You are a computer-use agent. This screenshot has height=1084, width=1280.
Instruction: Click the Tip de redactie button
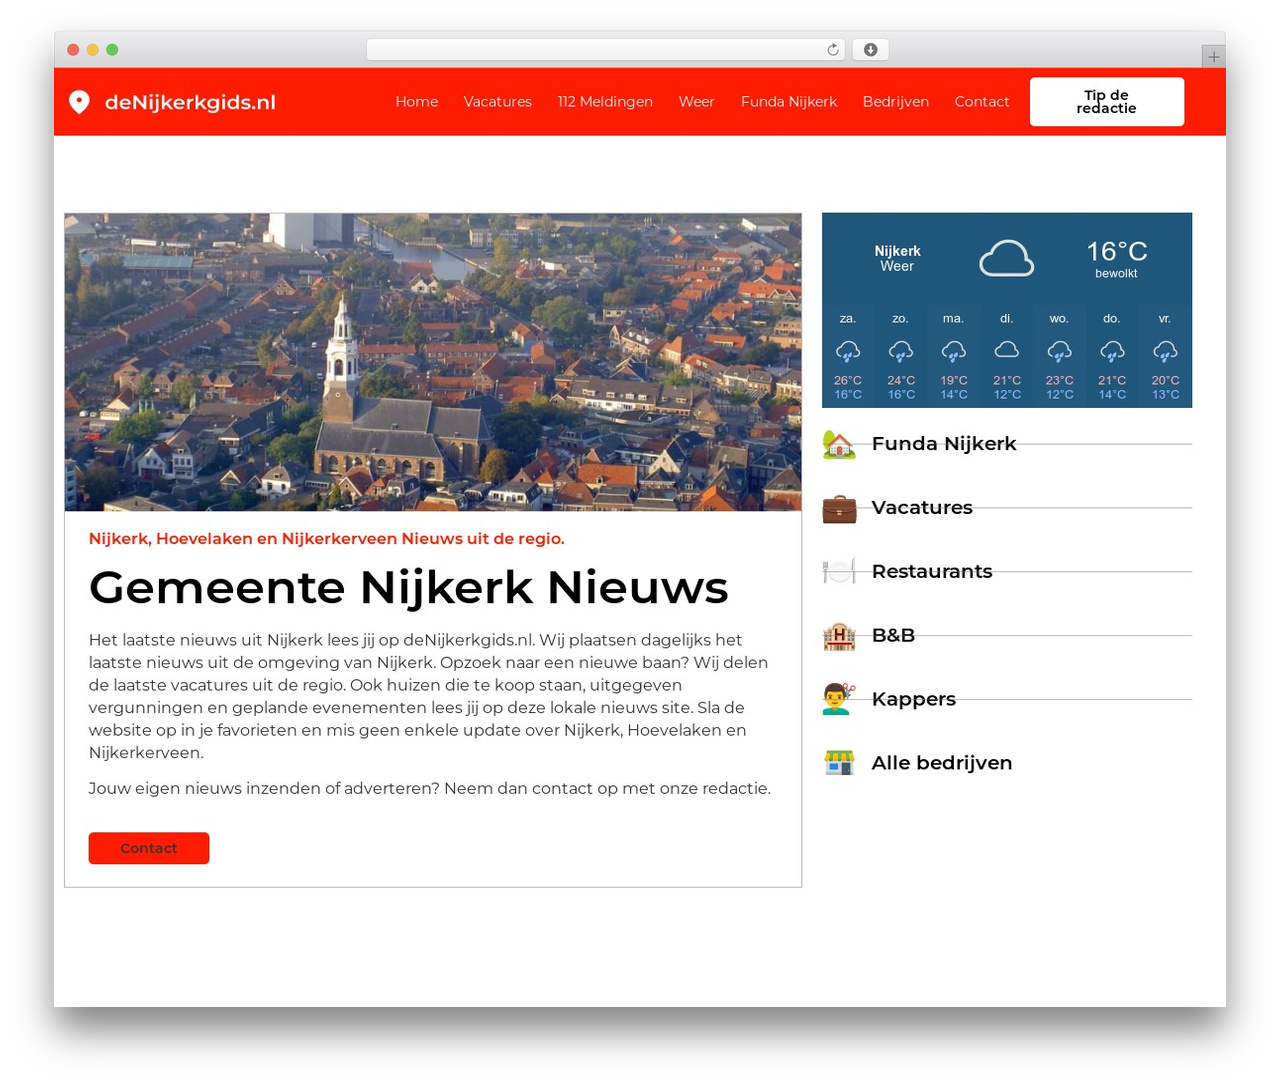[x=1107, y=102]
